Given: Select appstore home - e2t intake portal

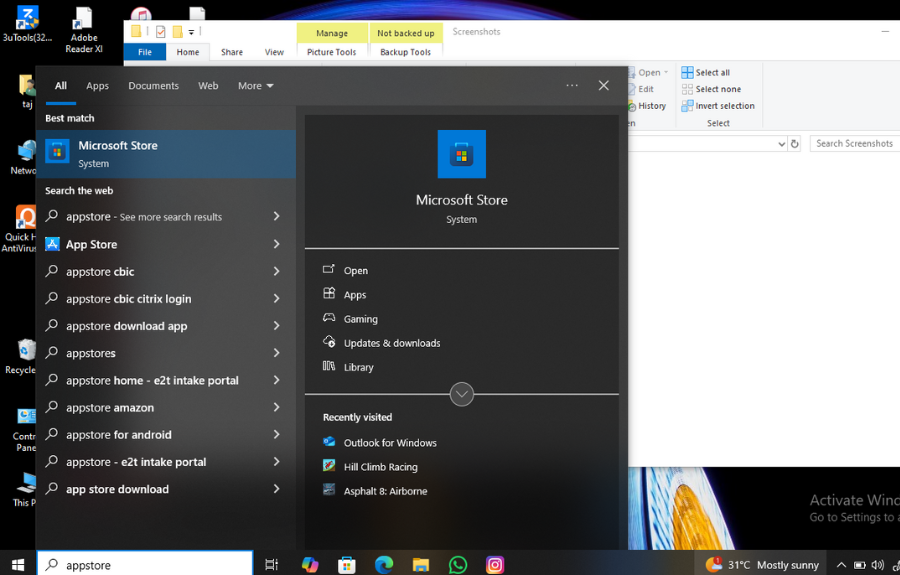Looking at the screenshot, I should point(166,380).
